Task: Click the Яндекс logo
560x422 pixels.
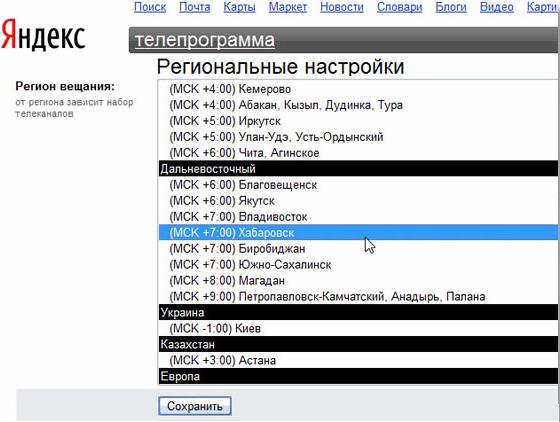Action: point(43,35)
